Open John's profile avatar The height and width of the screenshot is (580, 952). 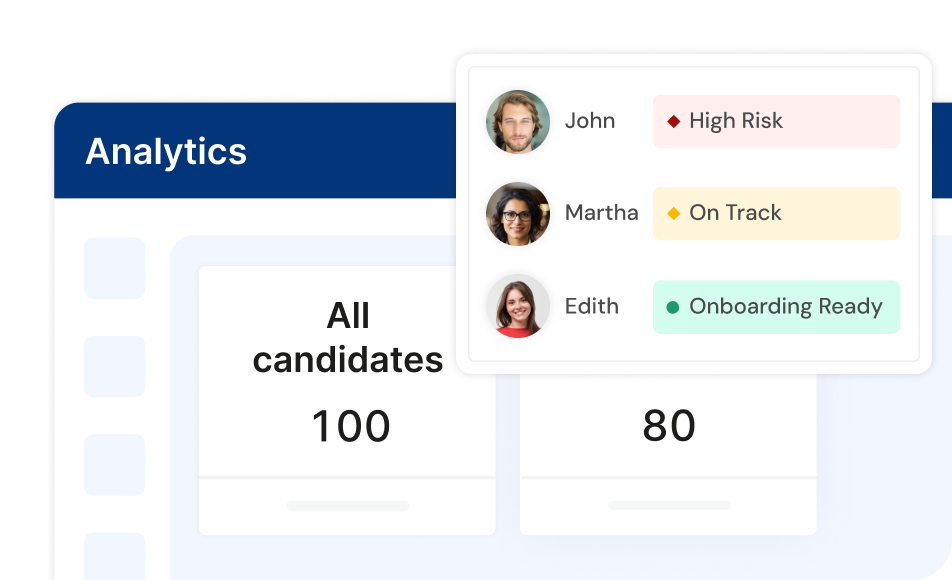click(x=517, y=121)
